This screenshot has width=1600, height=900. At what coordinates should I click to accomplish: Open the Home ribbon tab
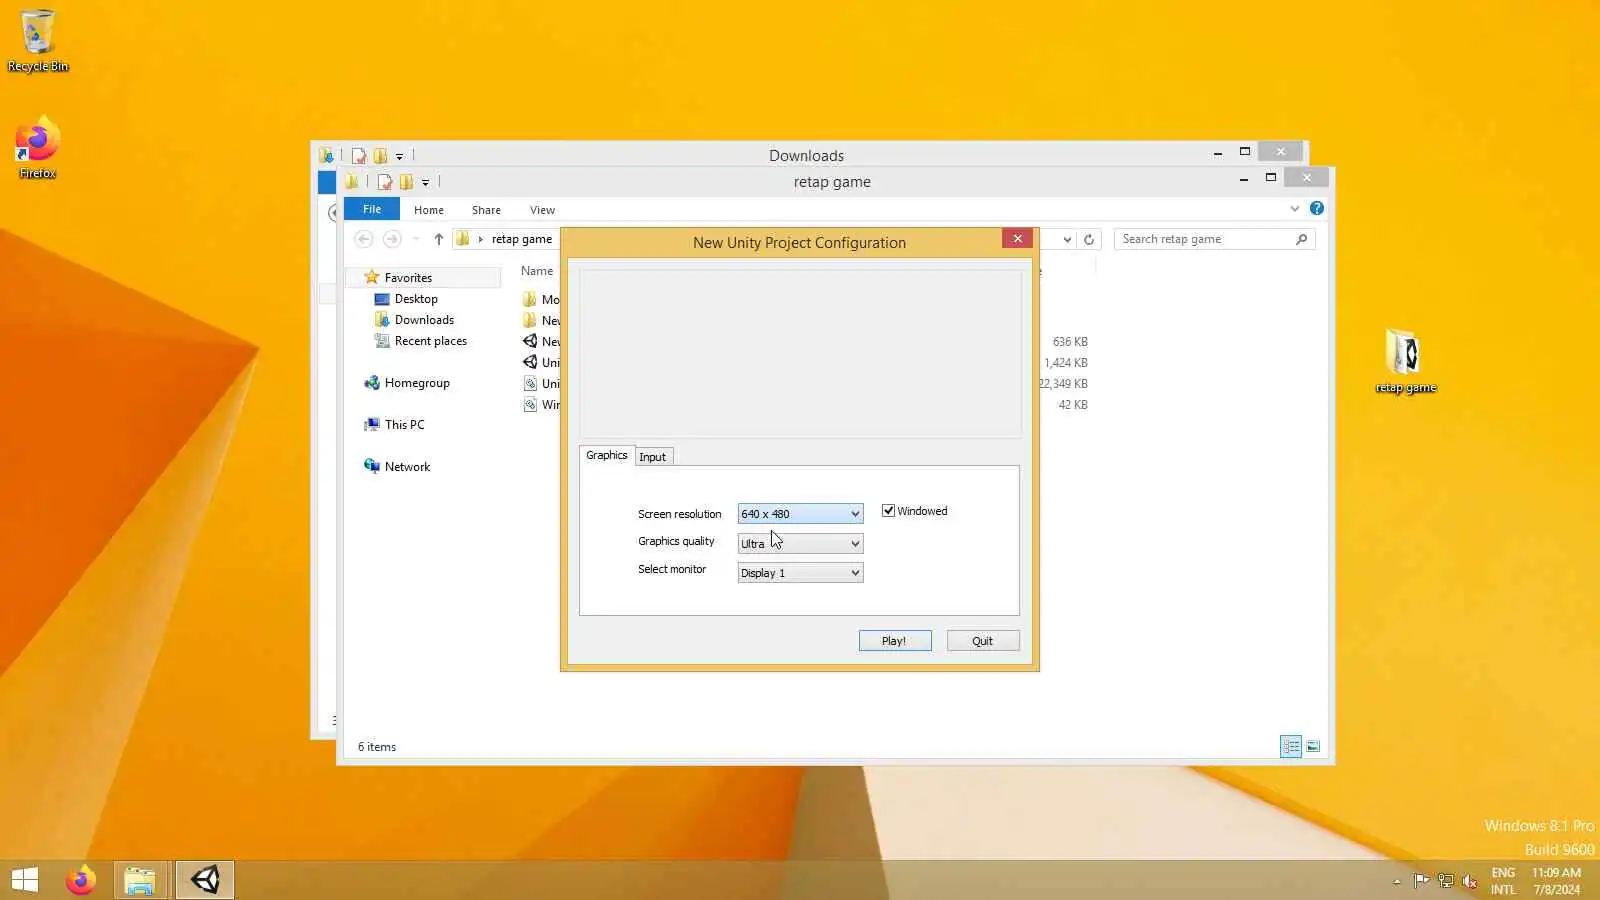[x=429, y=210]
